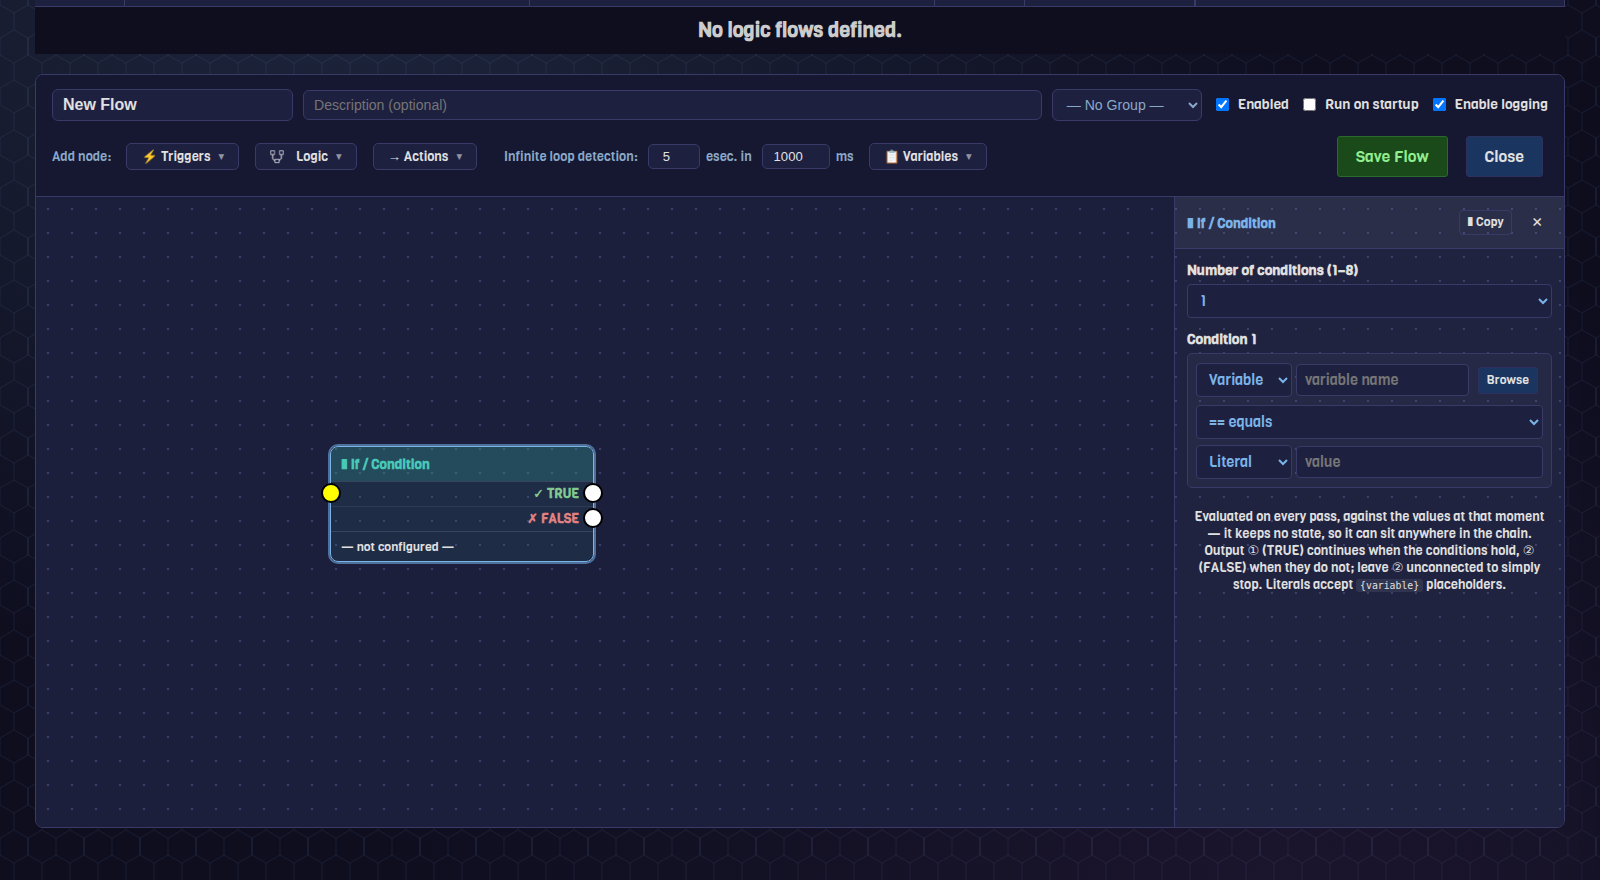Open the == equals operator dropdown

1369,422
